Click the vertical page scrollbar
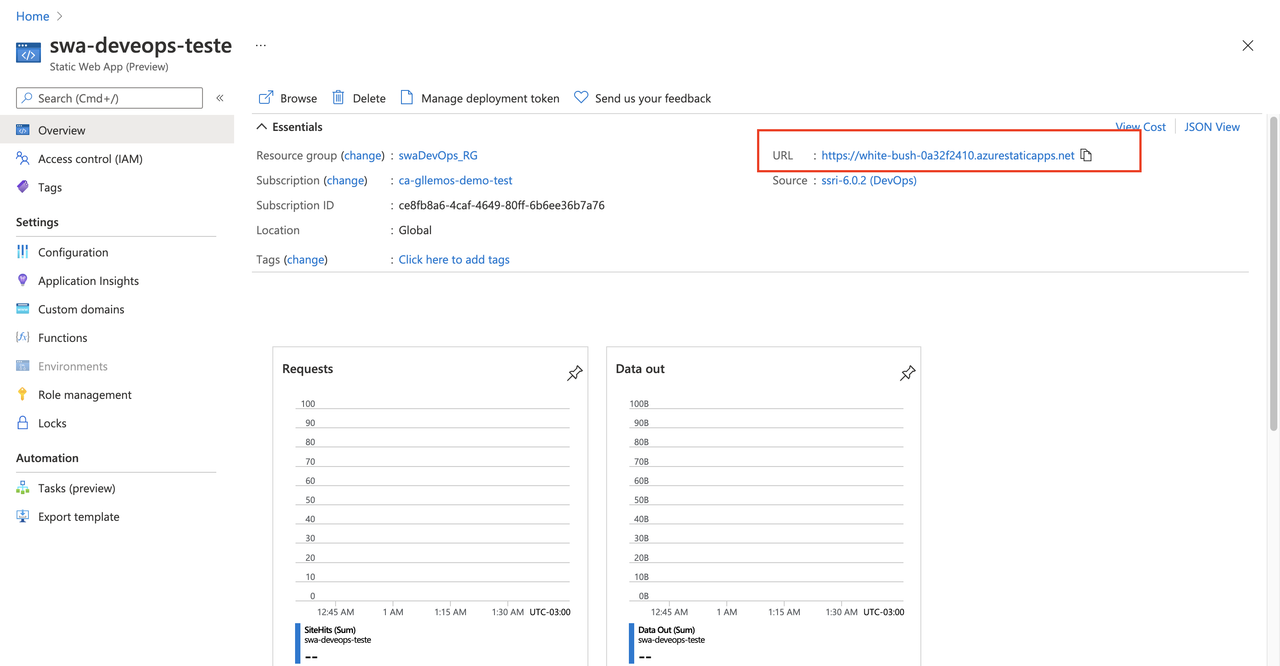The height and width of the screenshot is (666, 1280). (1273, 275)
